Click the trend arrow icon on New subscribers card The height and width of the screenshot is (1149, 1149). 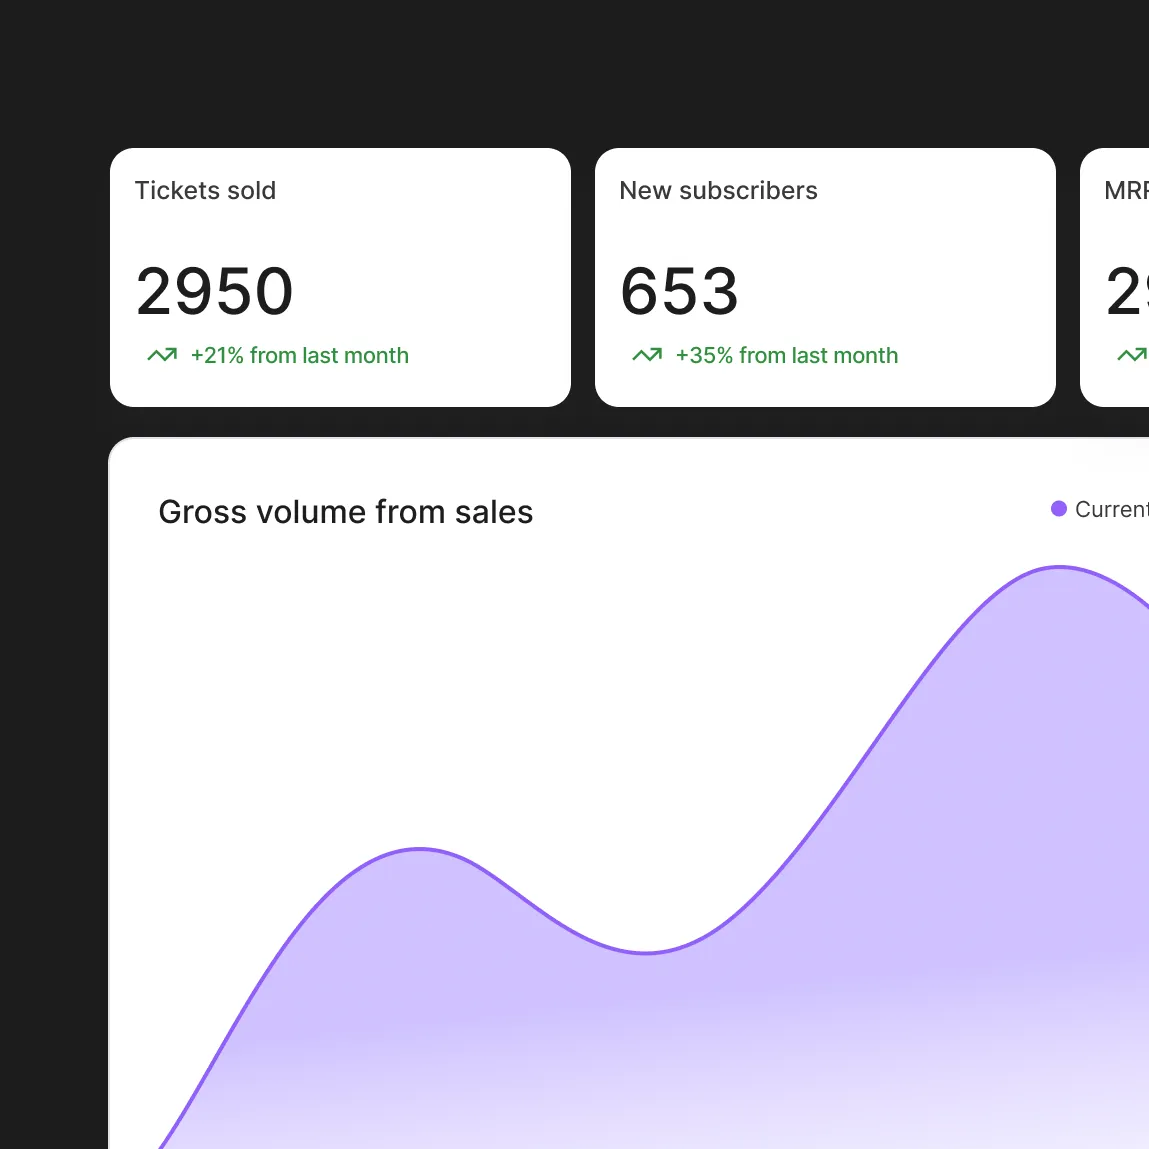click(647, 355)
